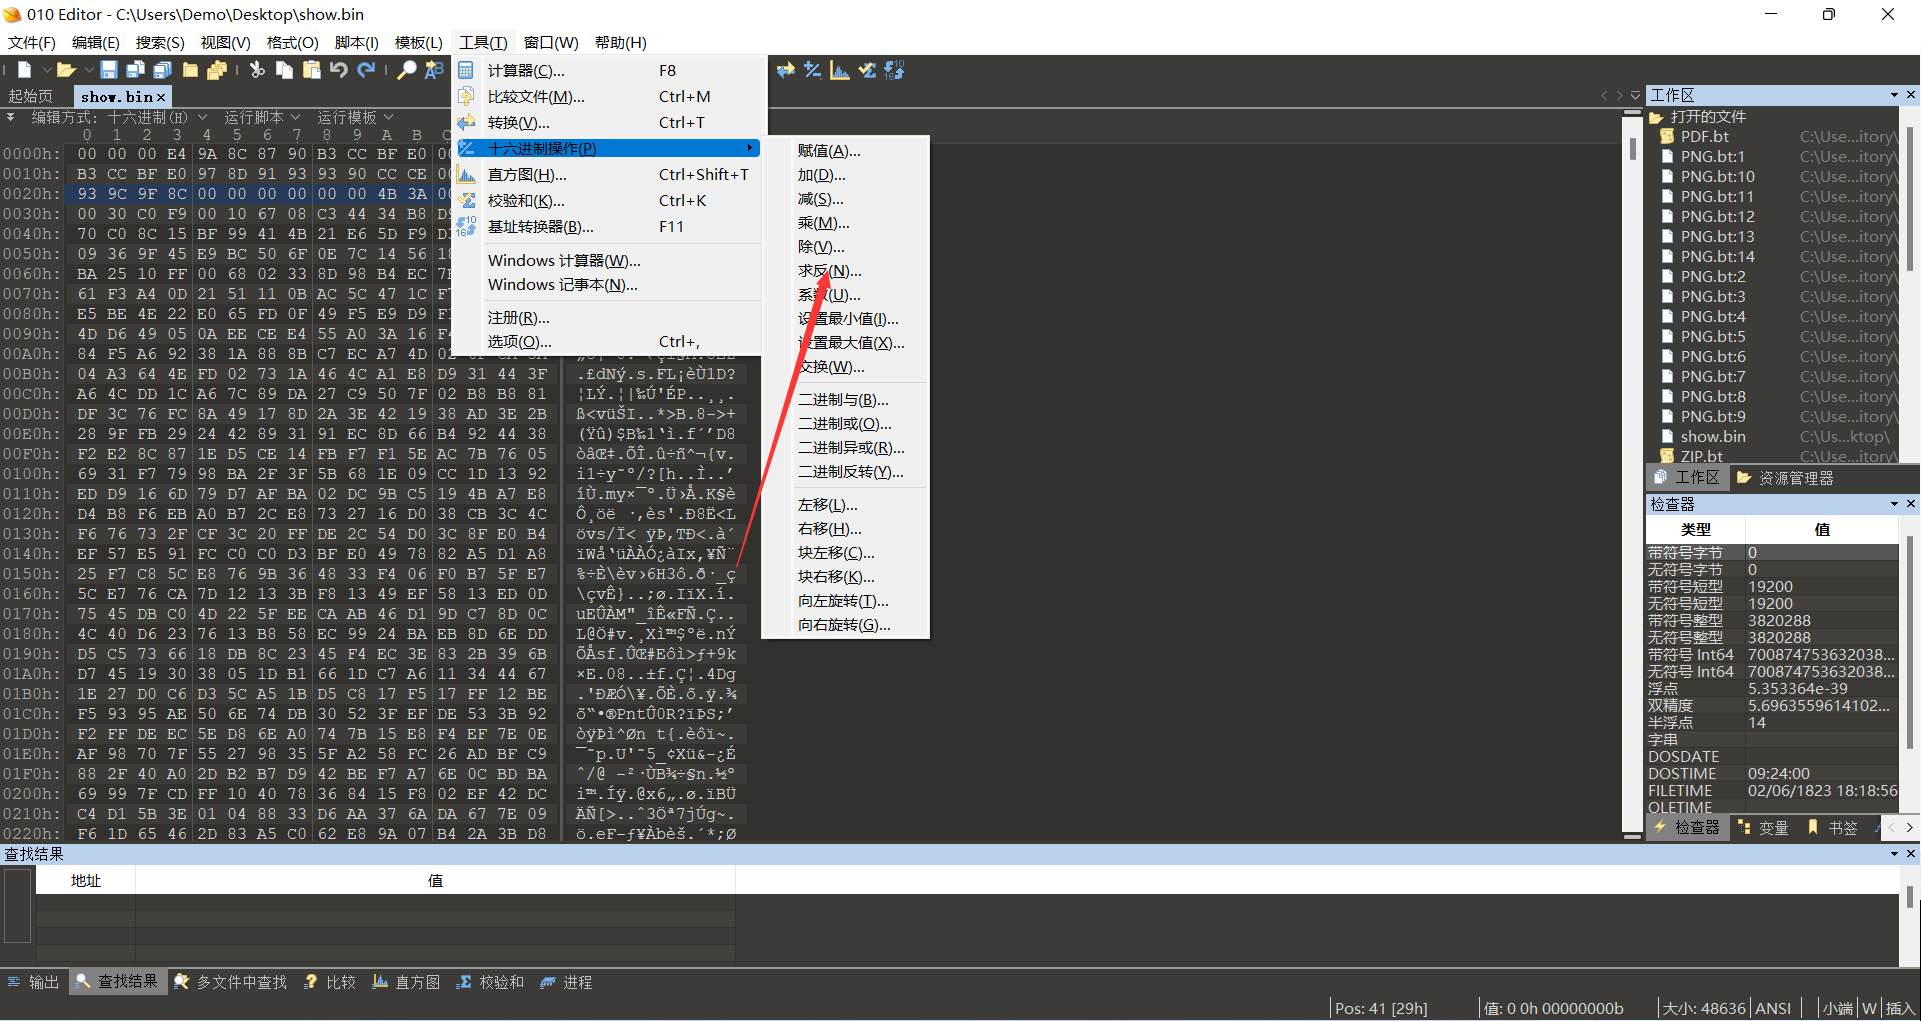Open the Templates menu
1921x1021 pixels.
(x=419, y=42)
